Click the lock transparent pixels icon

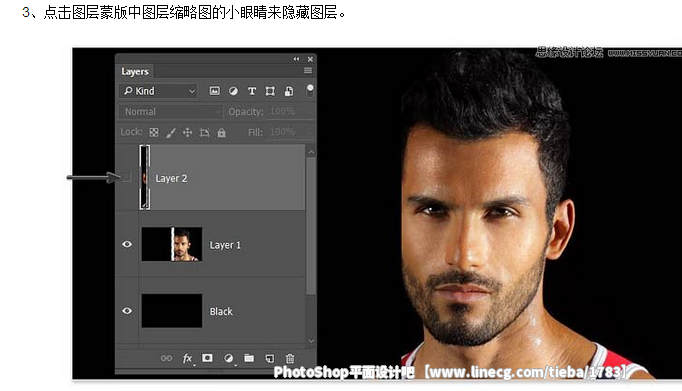[154, 132]
